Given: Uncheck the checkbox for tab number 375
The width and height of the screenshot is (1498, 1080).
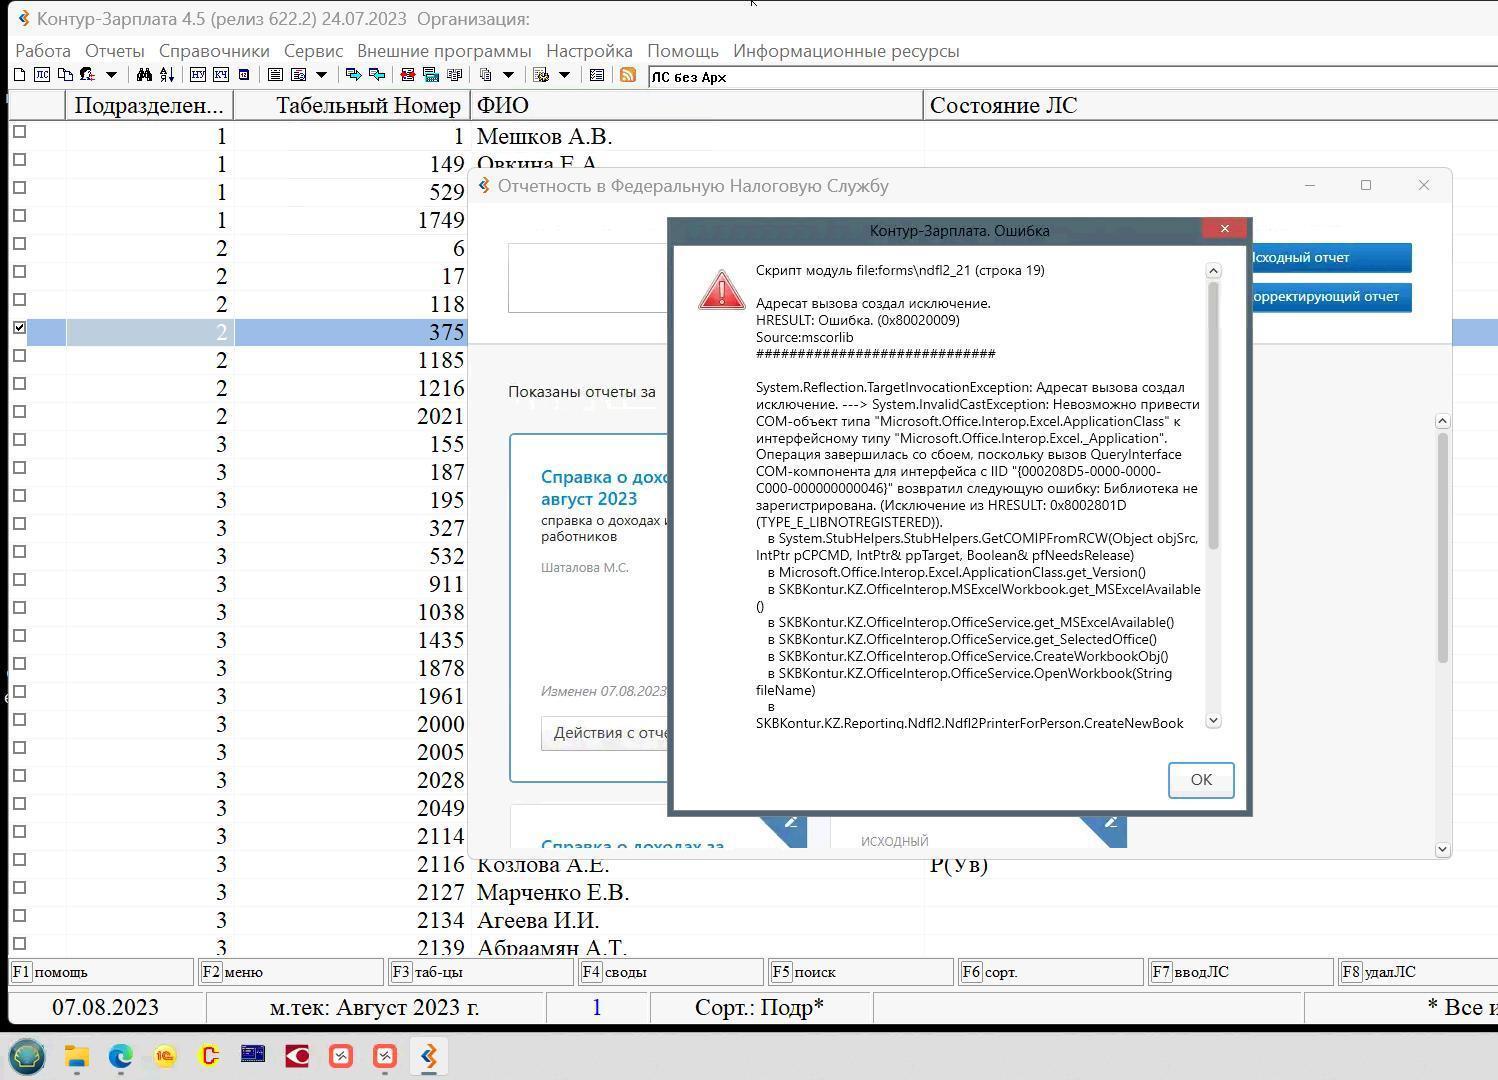Looking at the screenshot, I should coord(19,328).
